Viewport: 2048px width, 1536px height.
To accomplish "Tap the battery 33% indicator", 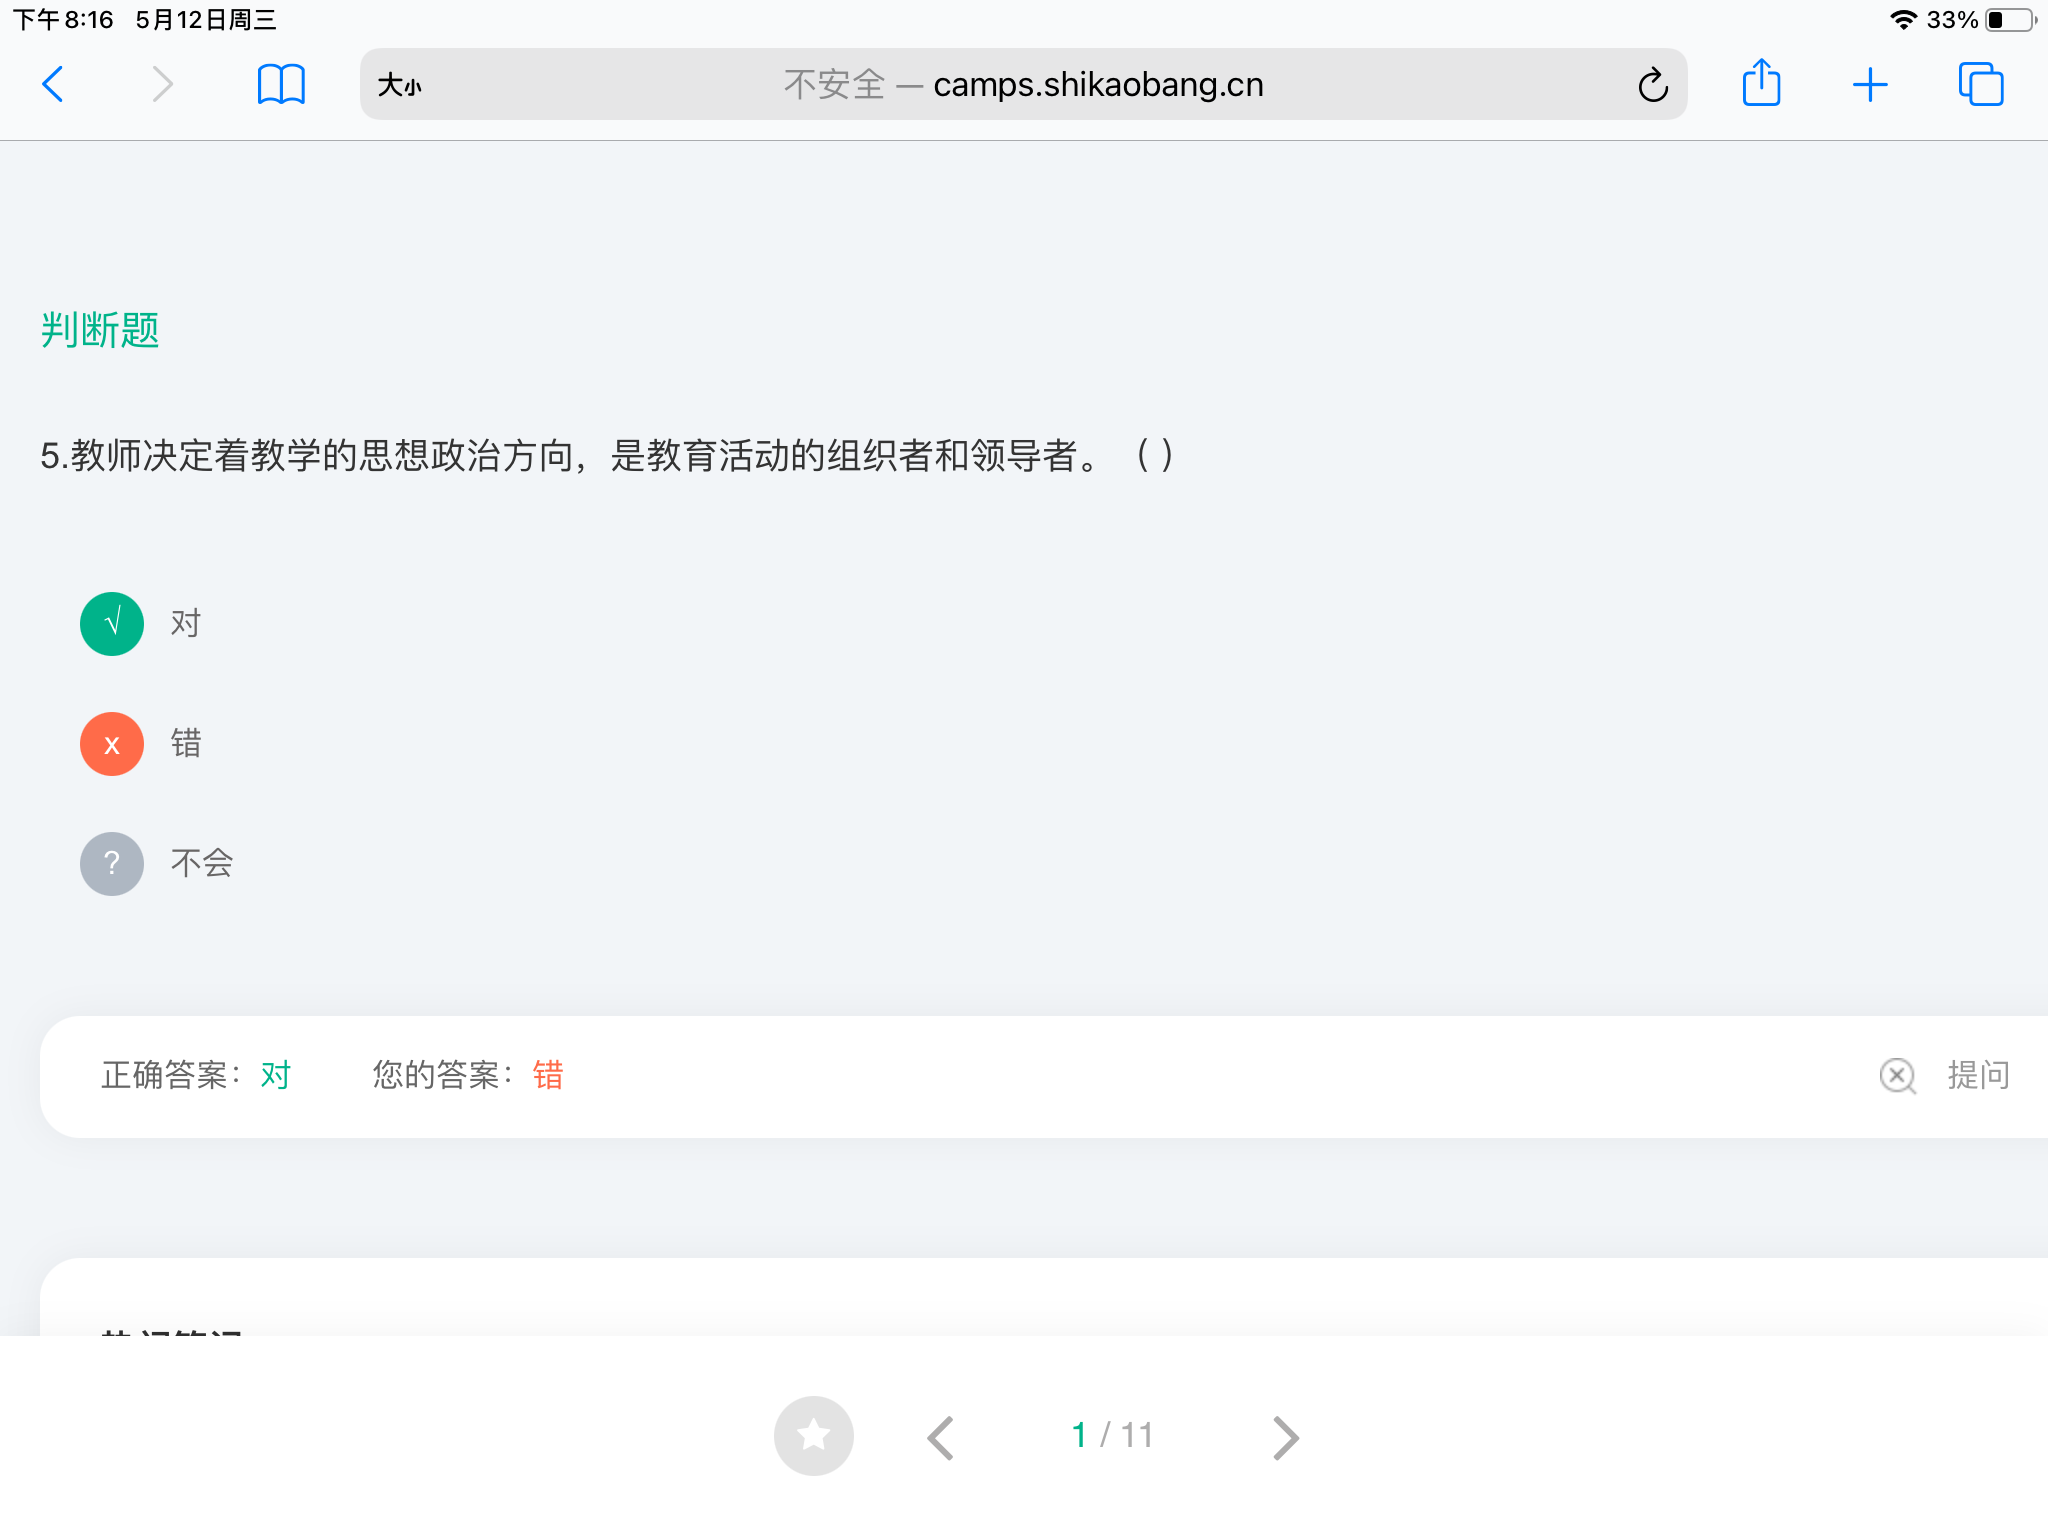I will click(x=1981, y=20).
